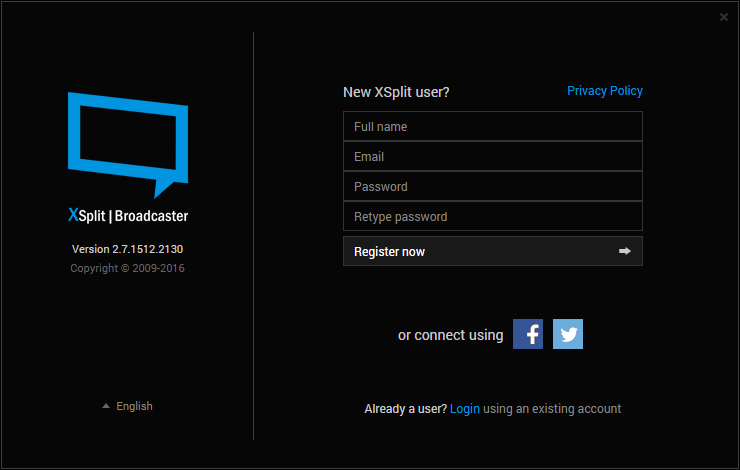The height and width of the screenshot is (470, 740).
Task: Click the Full name field
Action: [x=493, y=126]
